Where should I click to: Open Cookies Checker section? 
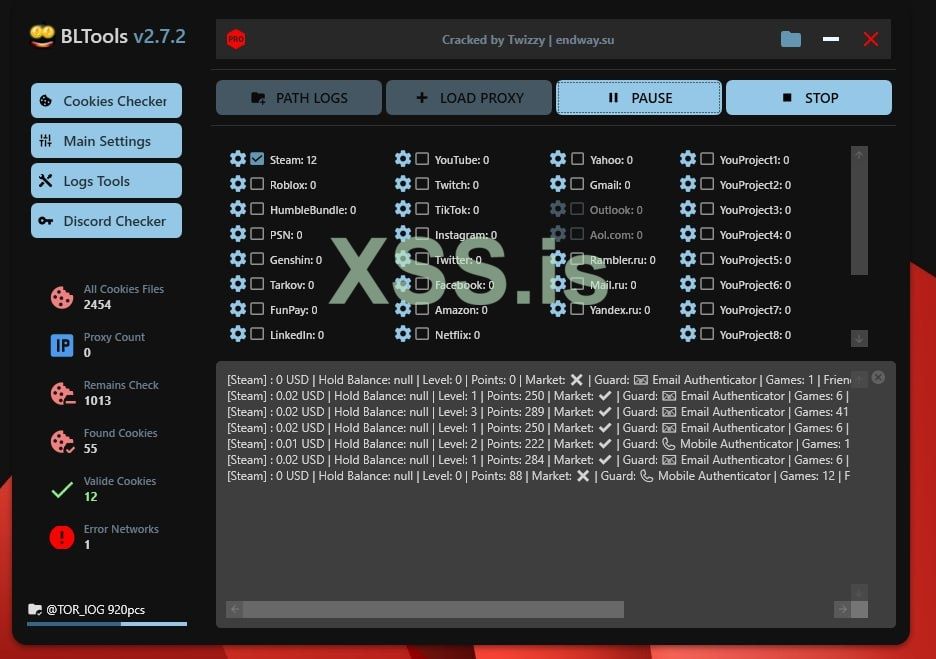pyautogui.click(x=106, y=100)
